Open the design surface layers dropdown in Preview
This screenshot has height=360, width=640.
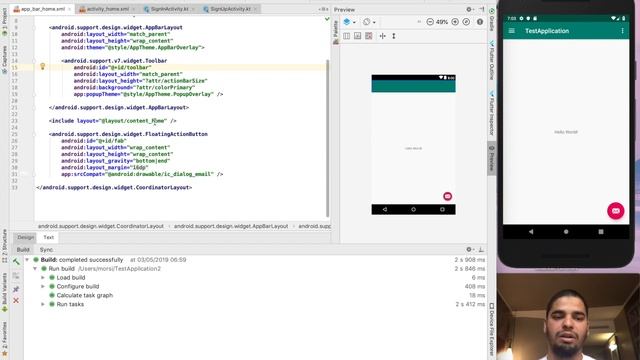point(349,22)
